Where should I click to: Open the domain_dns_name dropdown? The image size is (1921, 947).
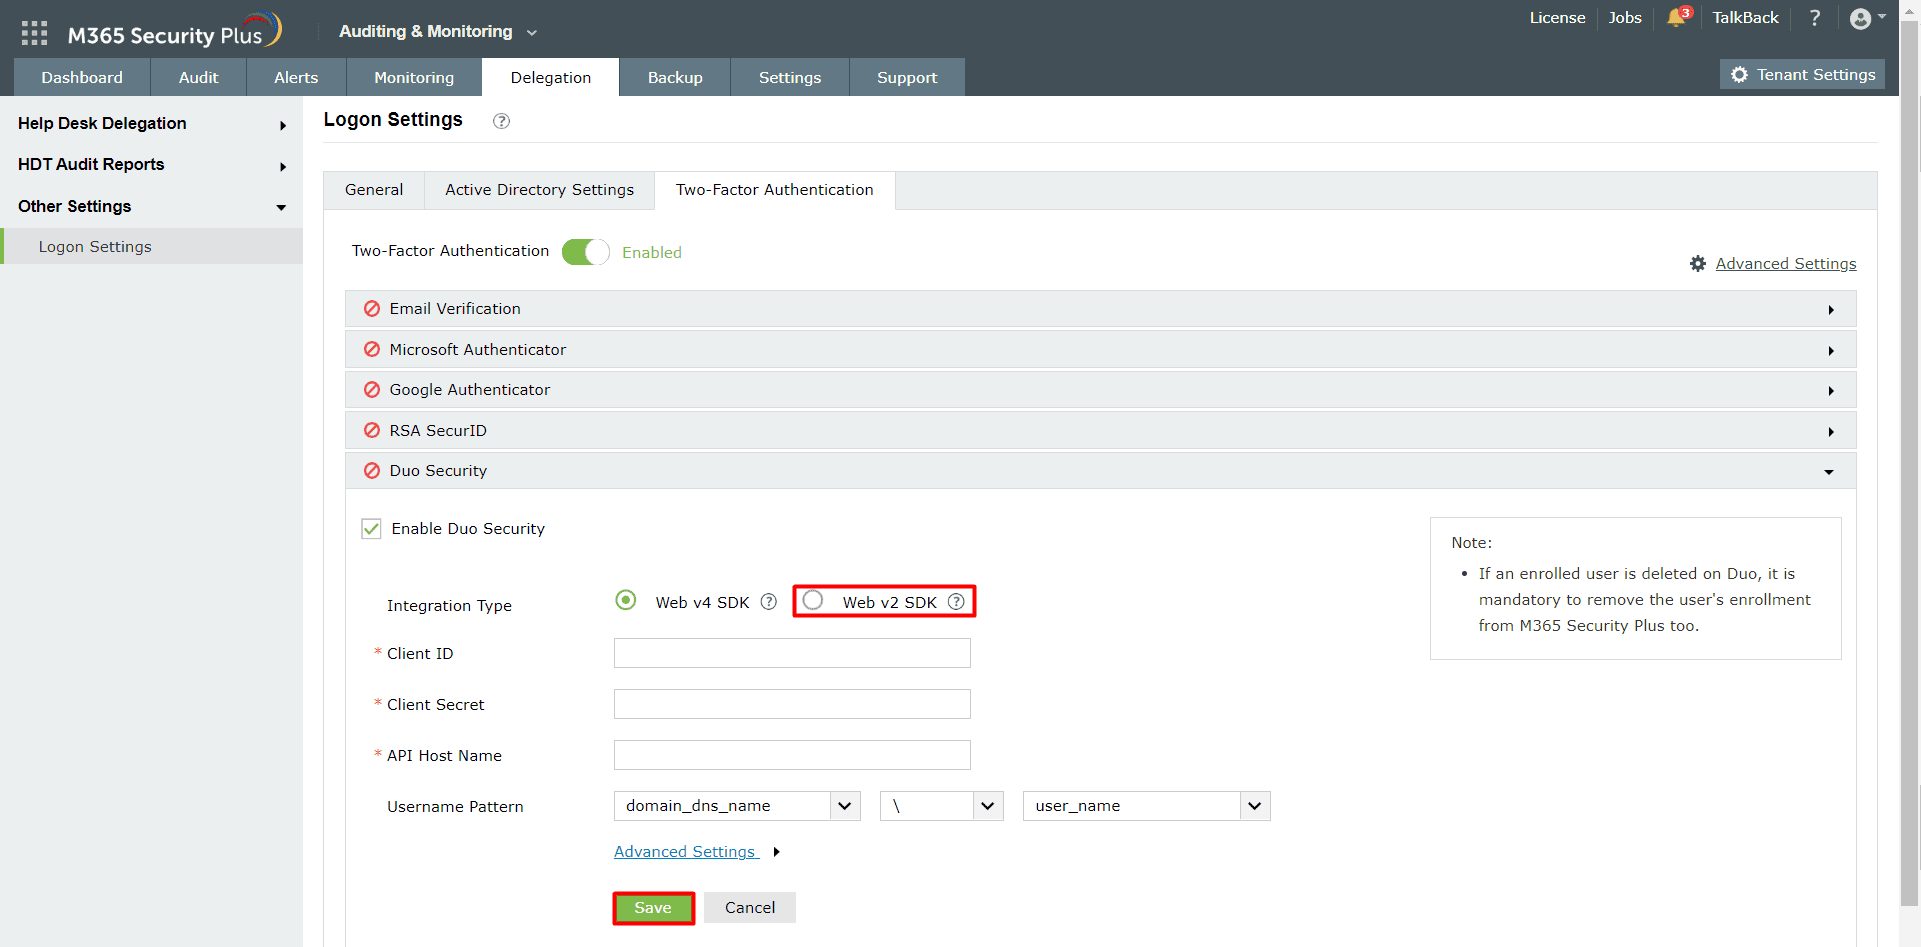click(737, 806)
